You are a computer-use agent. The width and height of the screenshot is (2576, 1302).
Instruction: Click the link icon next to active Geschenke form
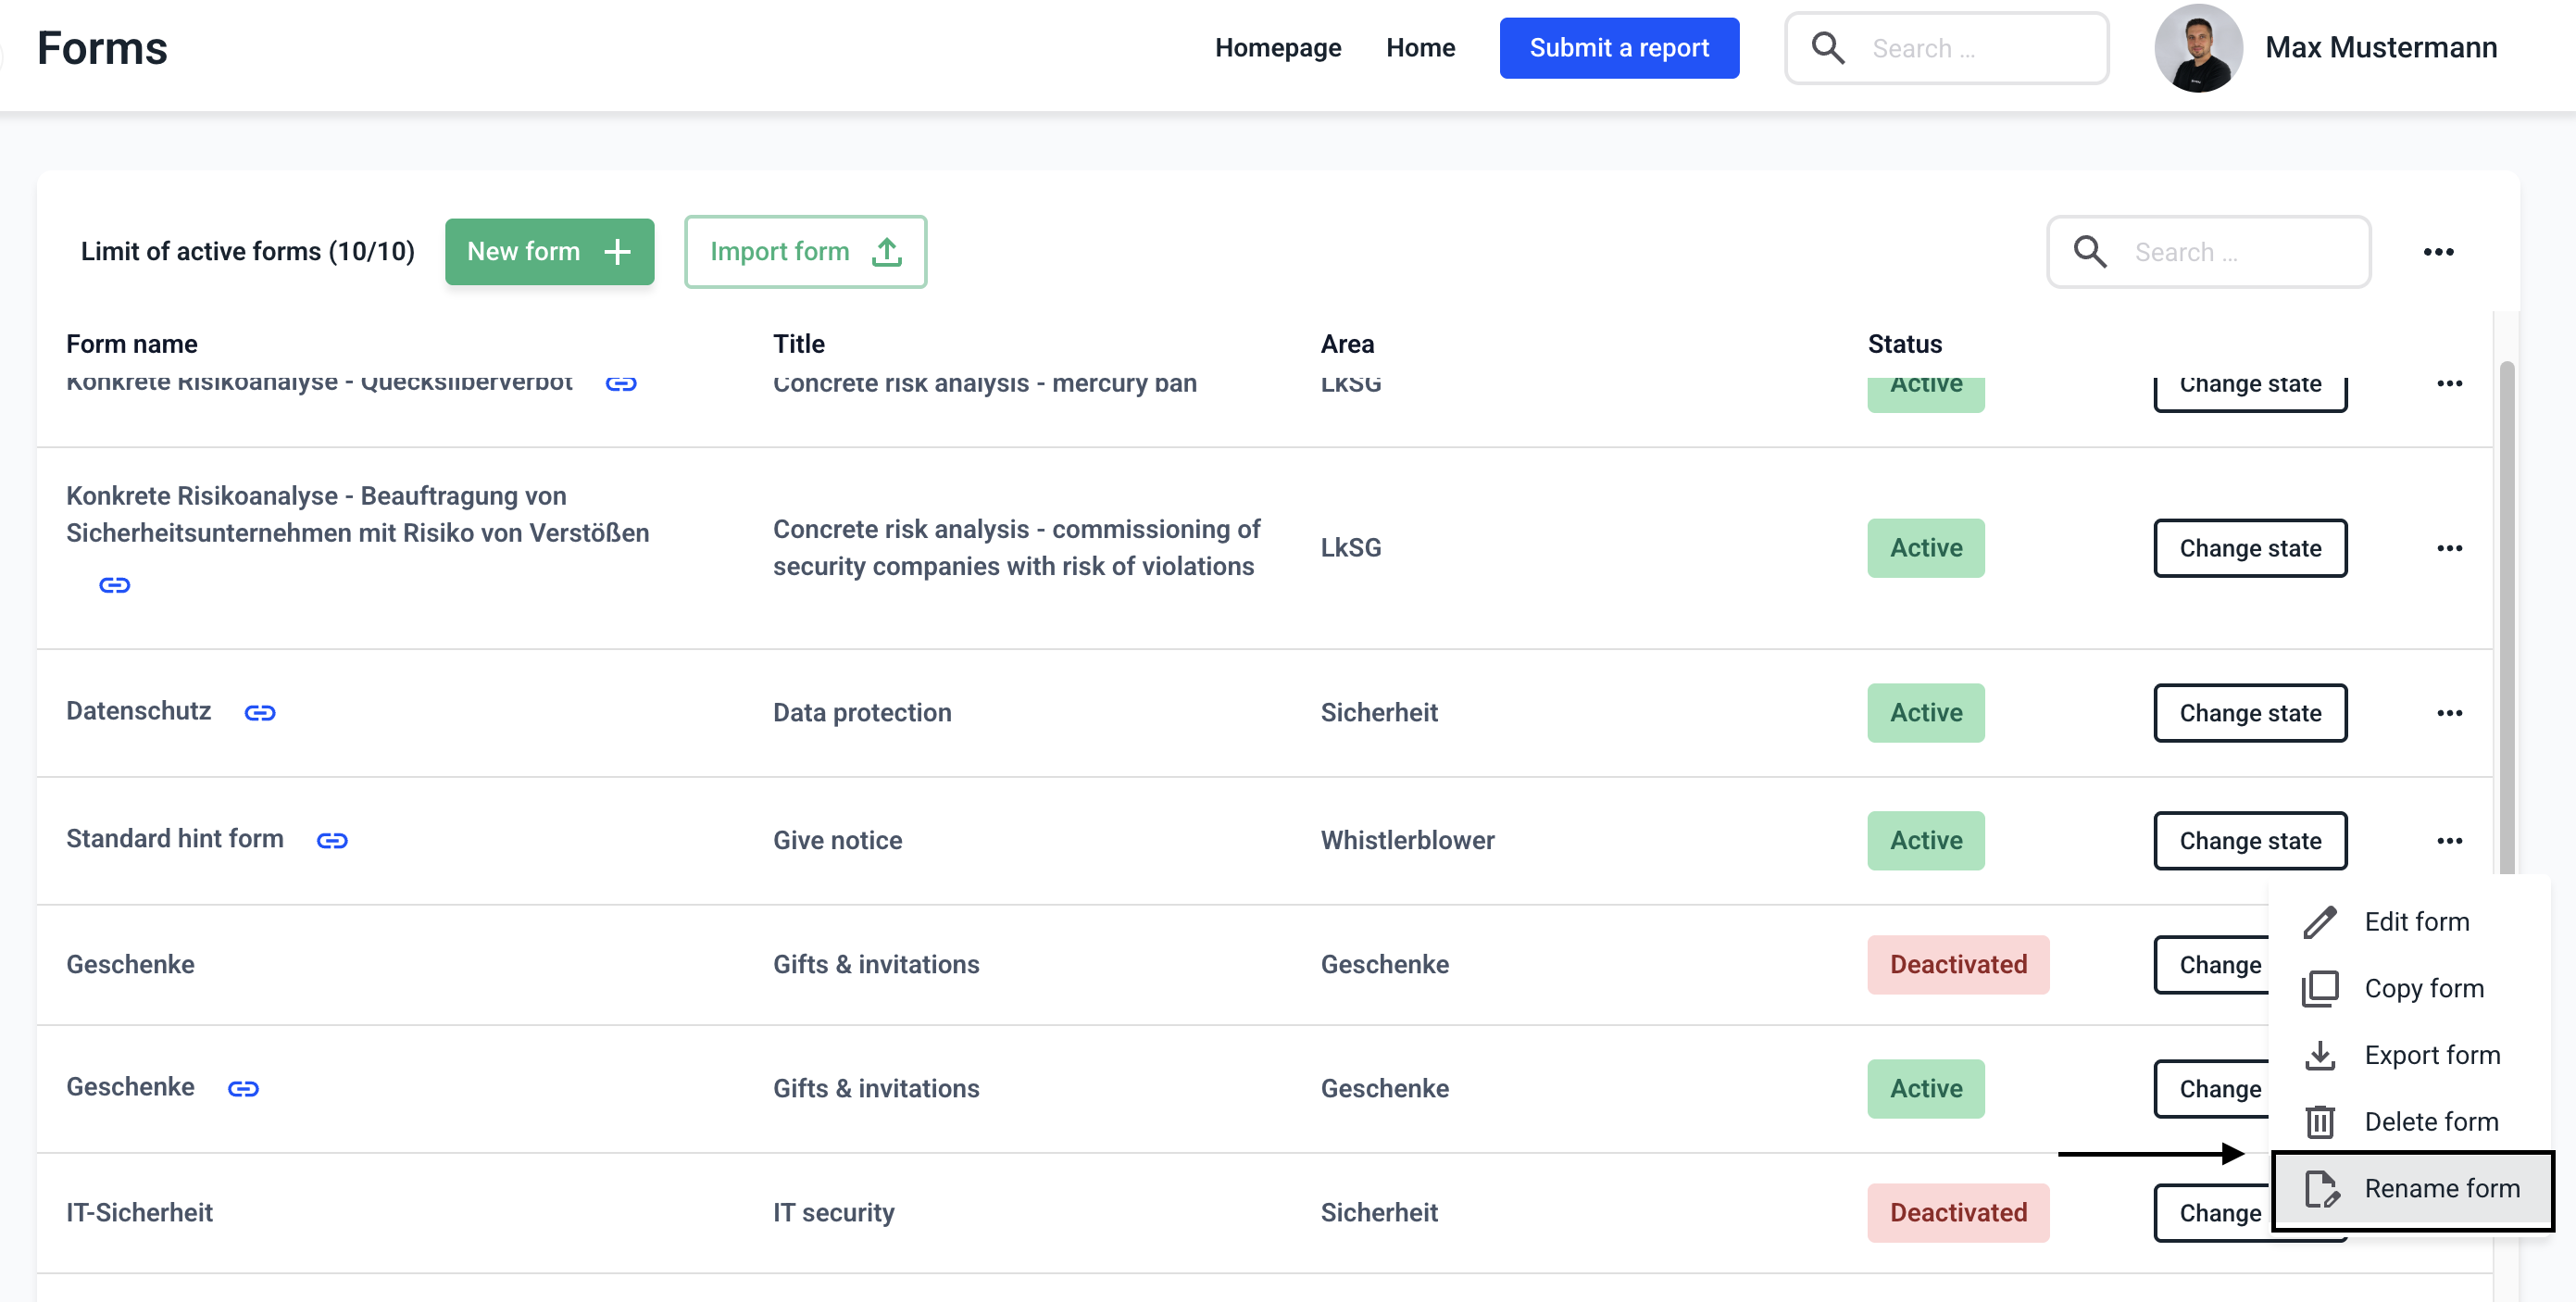point(243,1088)
